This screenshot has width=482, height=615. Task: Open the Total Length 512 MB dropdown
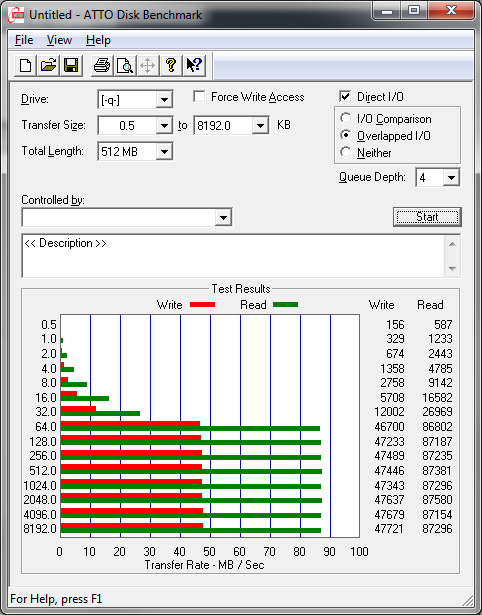coord(164,151)
